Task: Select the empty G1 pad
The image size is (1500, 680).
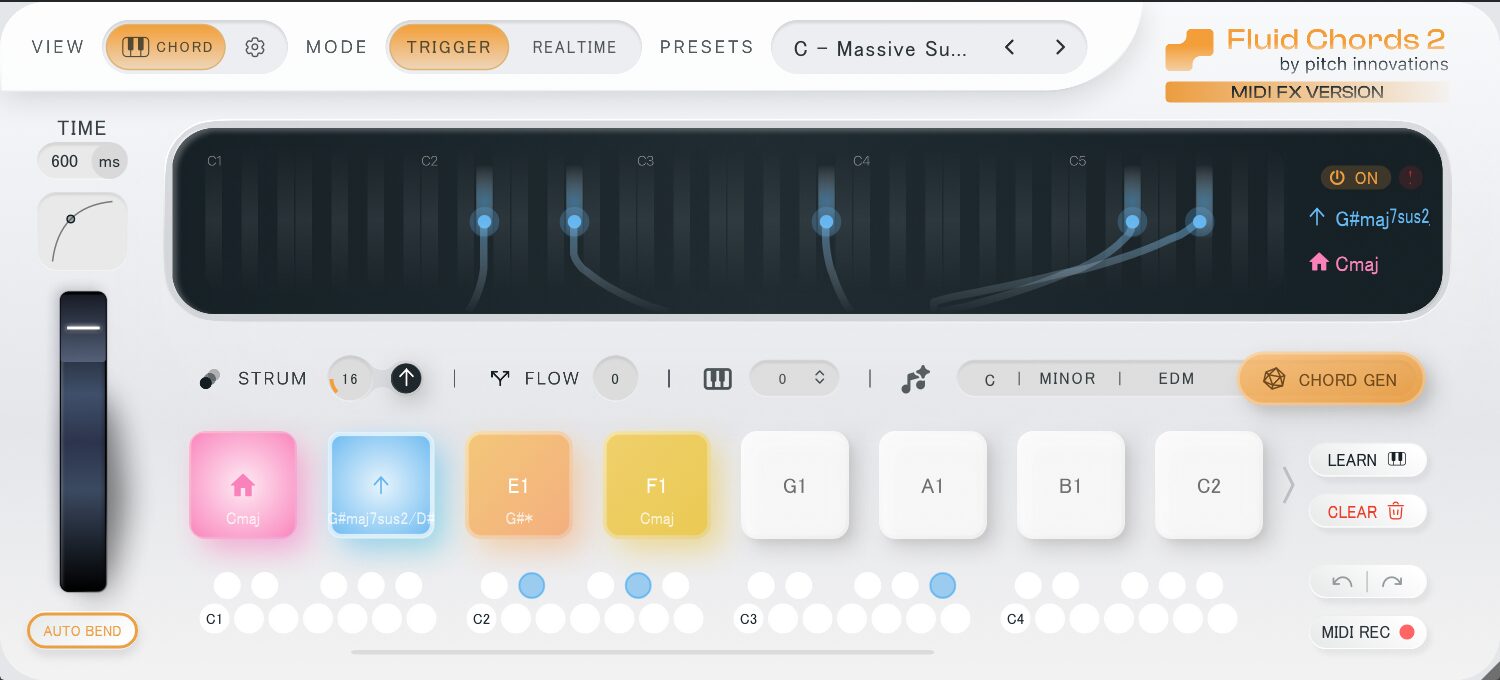Action: click(794, 485)
